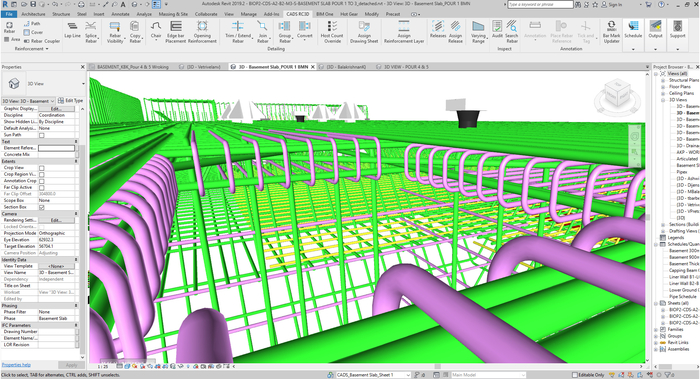This screenshot has height=379, width=700.
Task: Select Edge bar Placement tool
Action: [175, 32]
